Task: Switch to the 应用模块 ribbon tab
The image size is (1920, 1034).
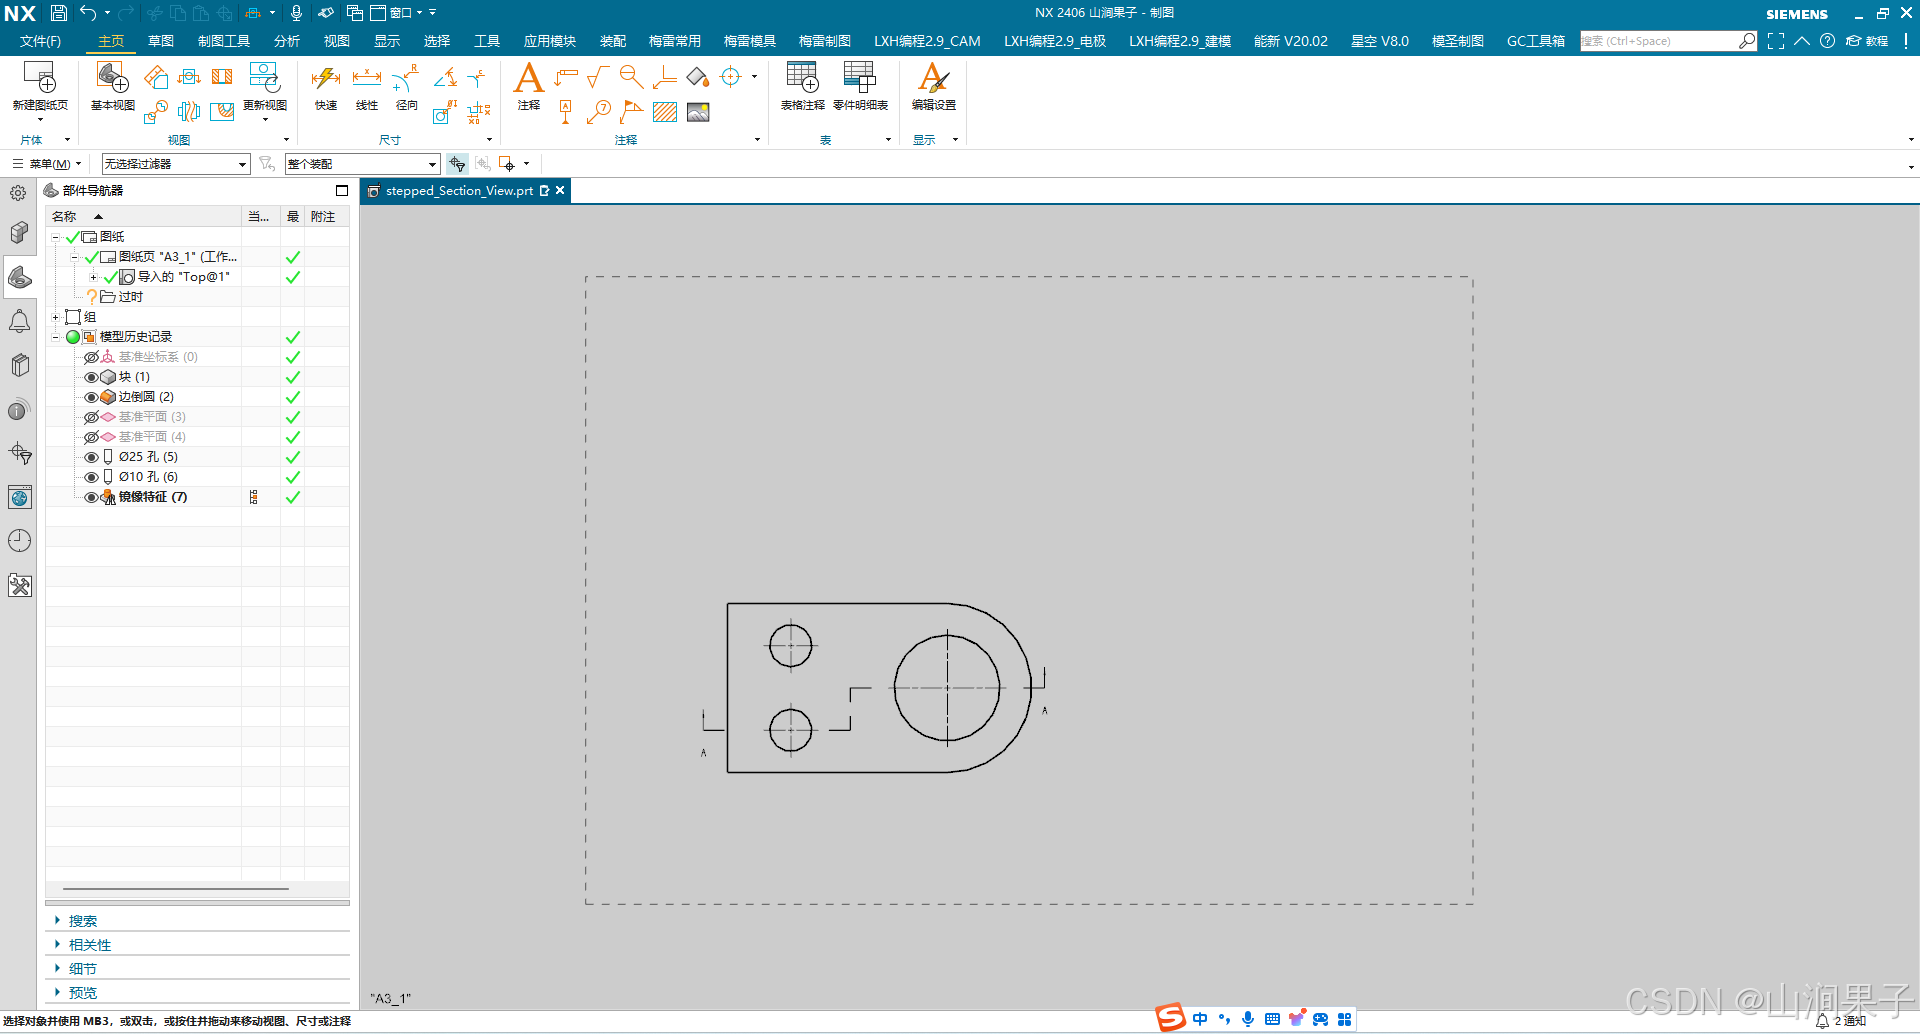Action: (550, 41)
